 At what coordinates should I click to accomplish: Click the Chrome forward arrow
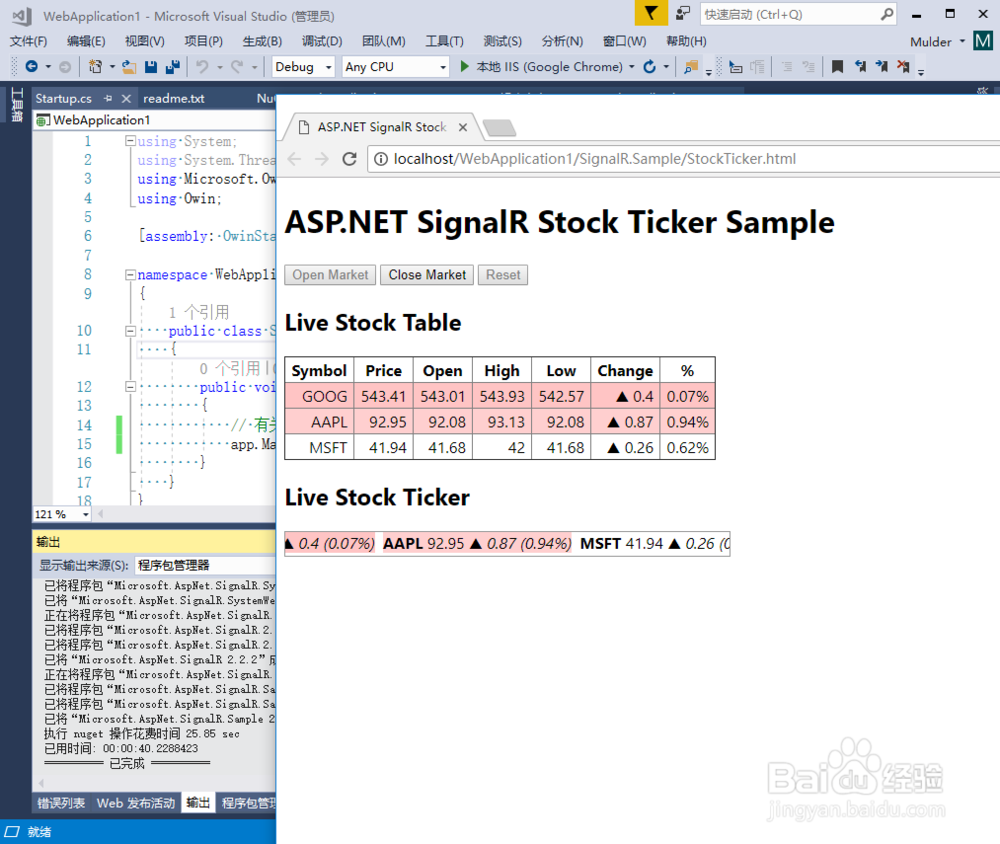point(321,159)
